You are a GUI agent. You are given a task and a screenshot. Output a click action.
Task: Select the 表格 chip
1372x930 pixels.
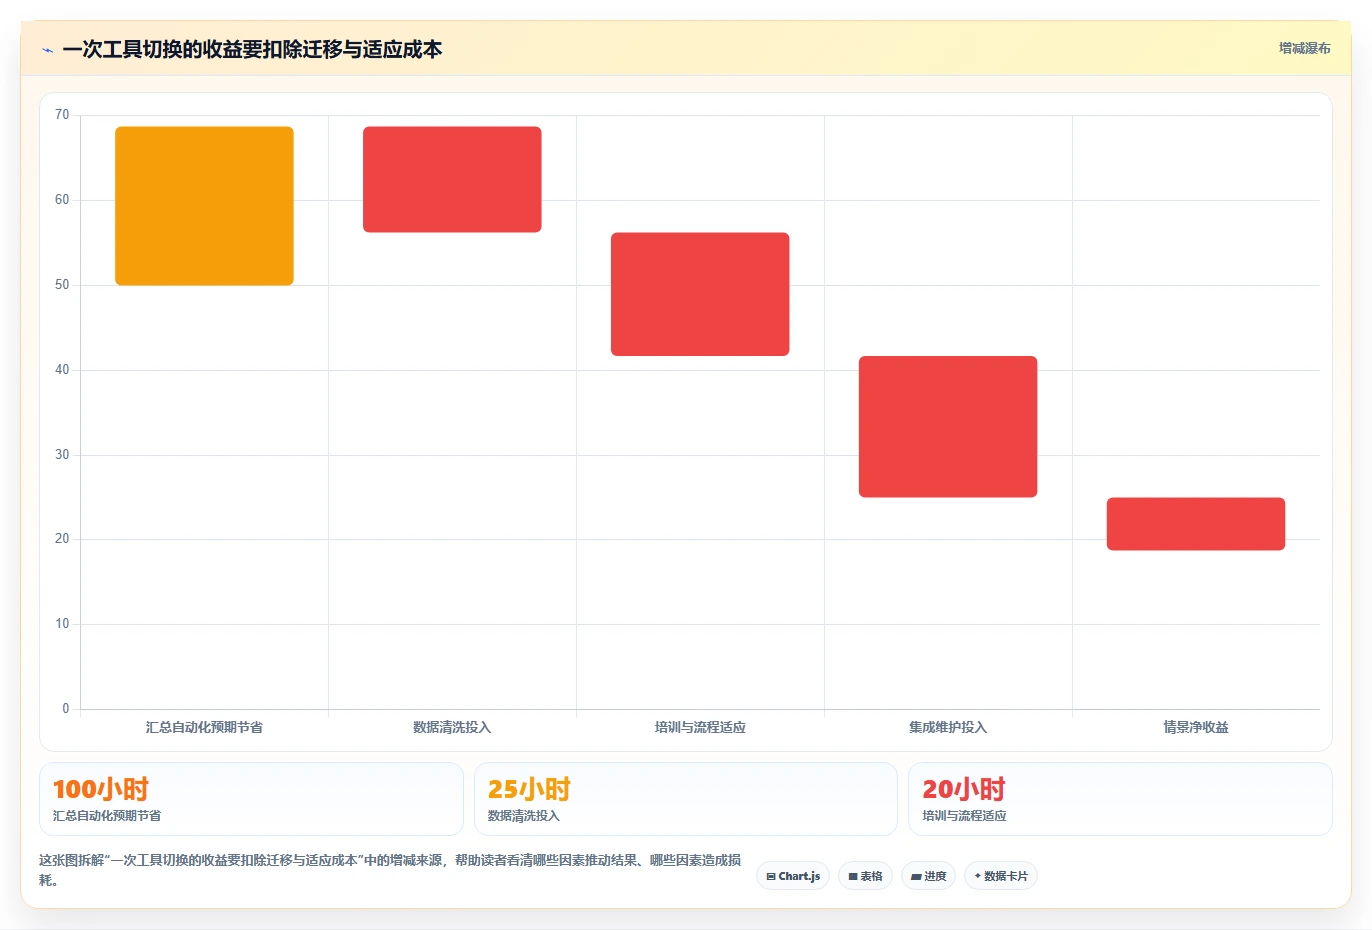(x=865, y=876)
